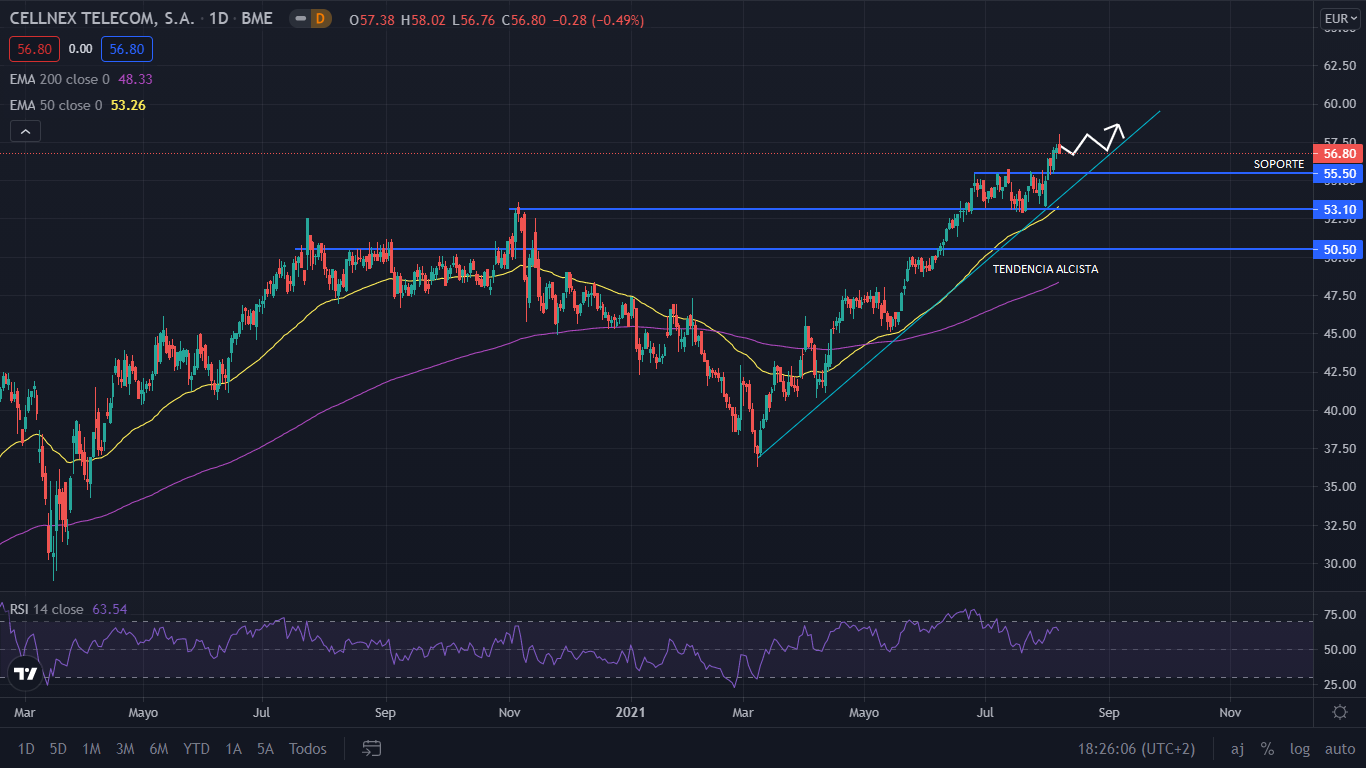
Task: Select the 6M time range
Action: [x=158, y=748]
